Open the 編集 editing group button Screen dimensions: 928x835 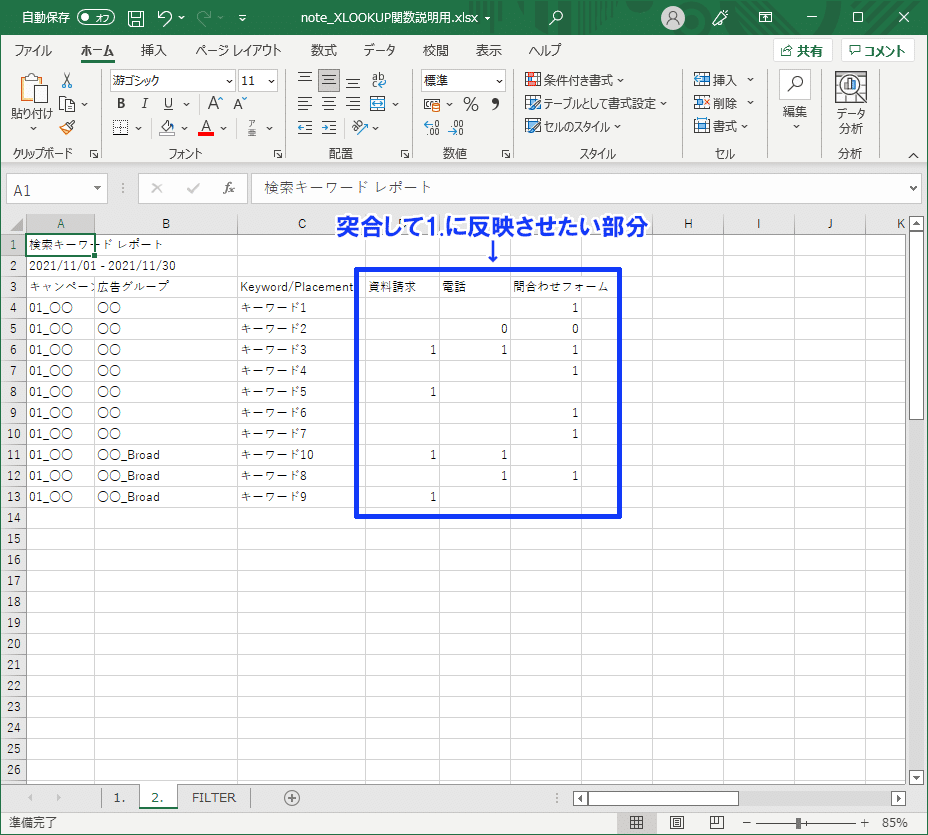point(795,102)
